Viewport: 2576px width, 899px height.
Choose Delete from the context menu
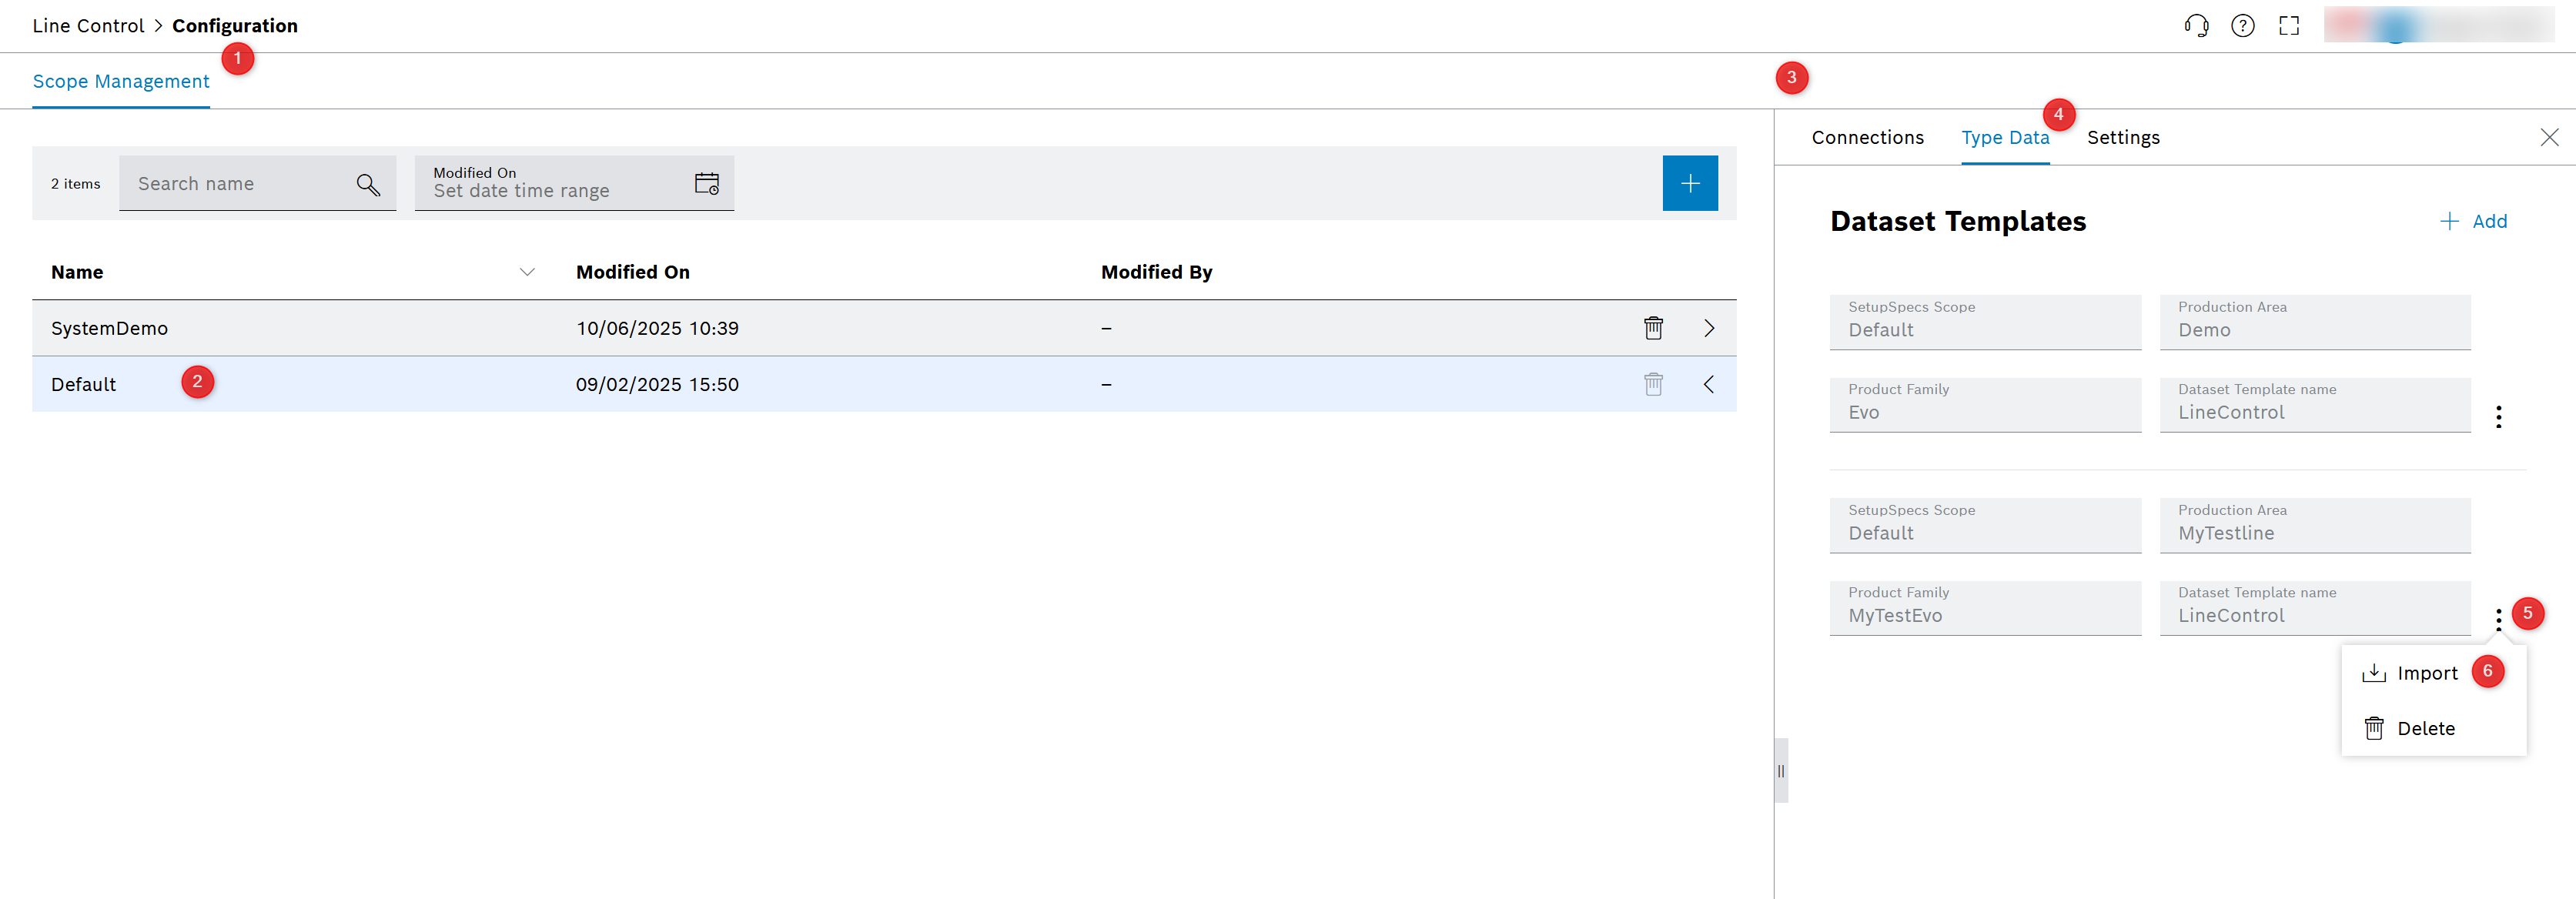2409,728
